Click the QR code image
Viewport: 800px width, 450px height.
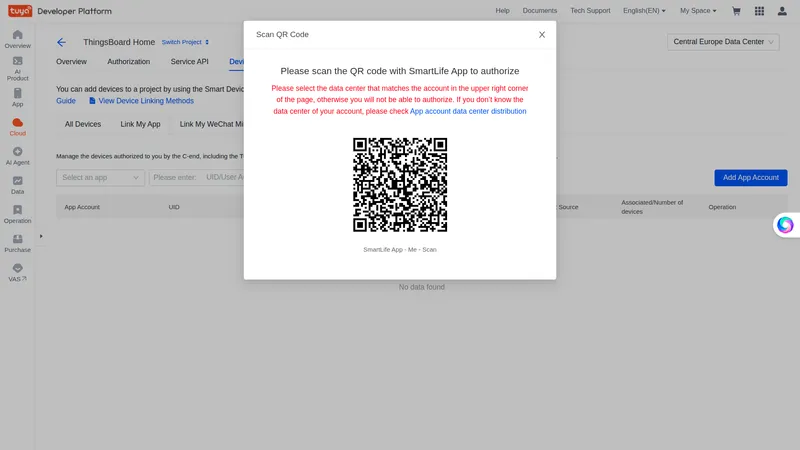click(400, 185)
